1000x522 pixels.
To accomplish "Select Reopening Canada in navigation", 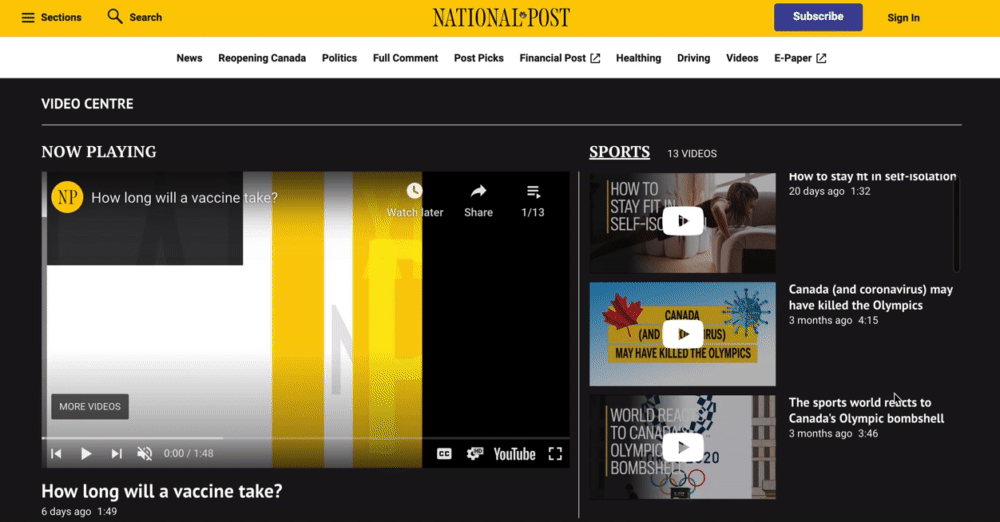I will click(262, 58).
